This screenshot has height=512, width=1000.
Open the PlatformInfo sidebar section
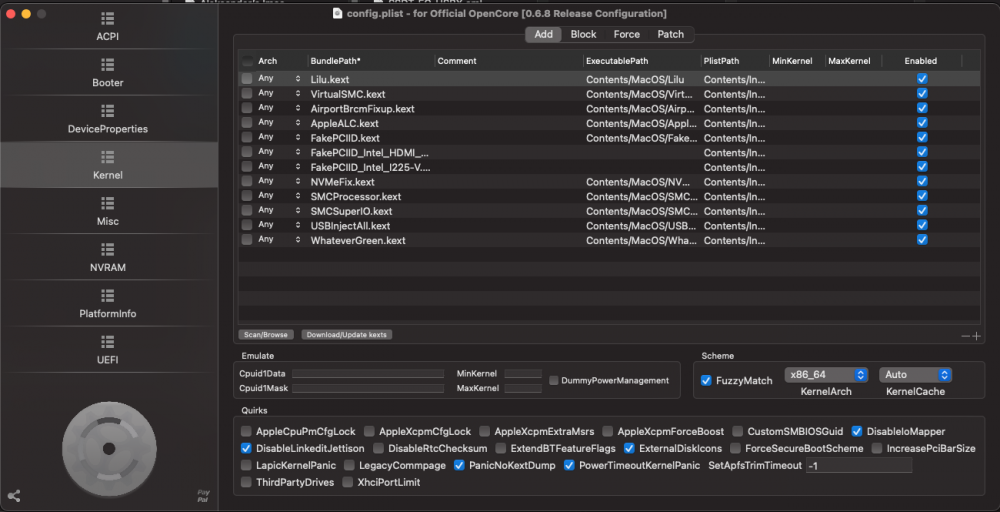click(x=108, y=304)
